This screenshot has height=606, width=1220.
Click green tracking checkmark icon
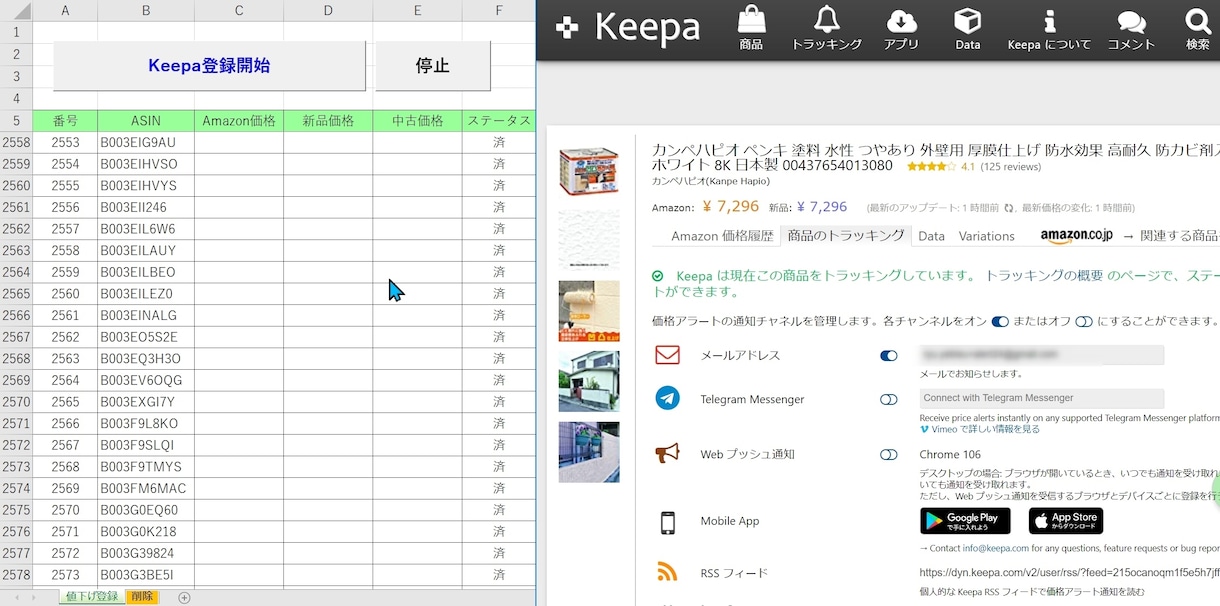point(657,276)
